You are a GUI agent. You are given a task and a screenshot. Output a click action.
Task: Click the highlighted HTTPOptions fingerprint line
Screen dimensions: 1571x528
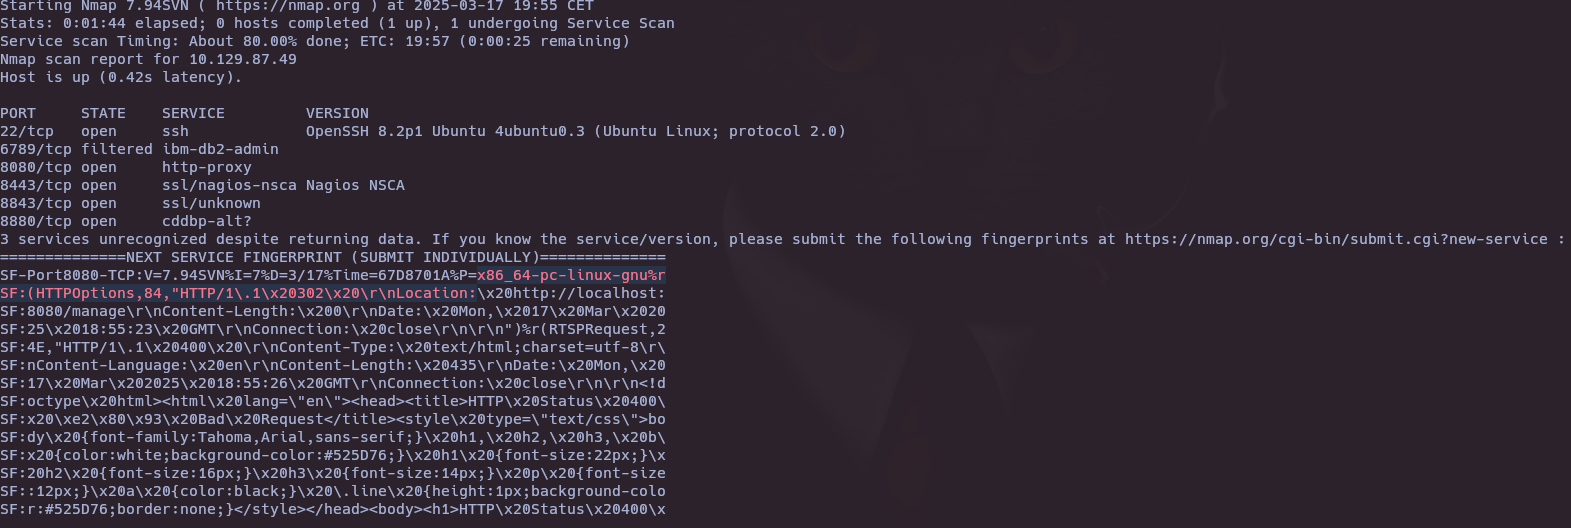238,293
